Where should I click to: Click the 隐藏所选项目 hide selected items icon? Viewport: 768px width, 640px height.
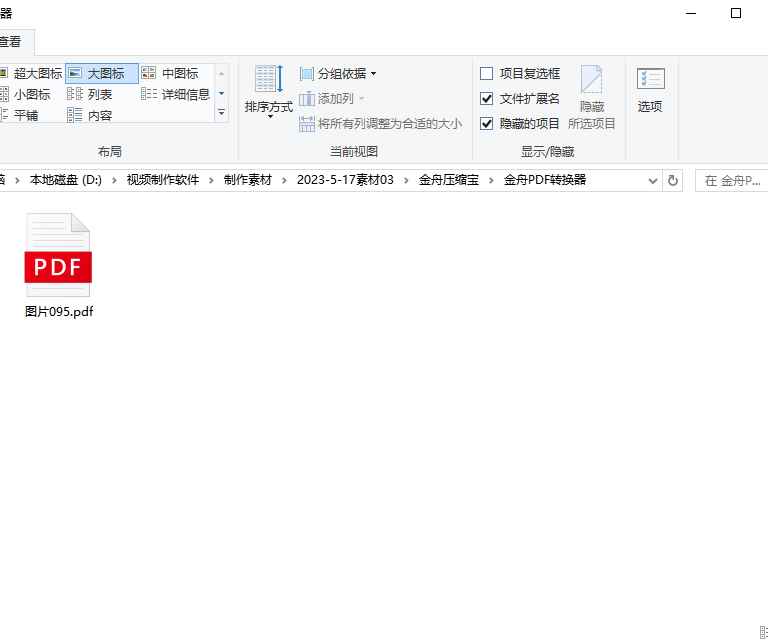[x=591, y=97]
